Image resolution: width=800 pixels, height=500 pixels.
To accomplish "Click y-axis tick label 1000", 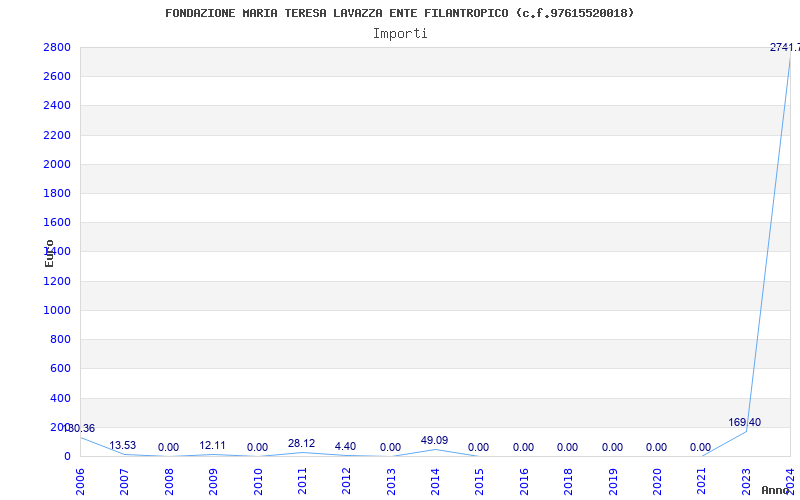I will [57, 310].
